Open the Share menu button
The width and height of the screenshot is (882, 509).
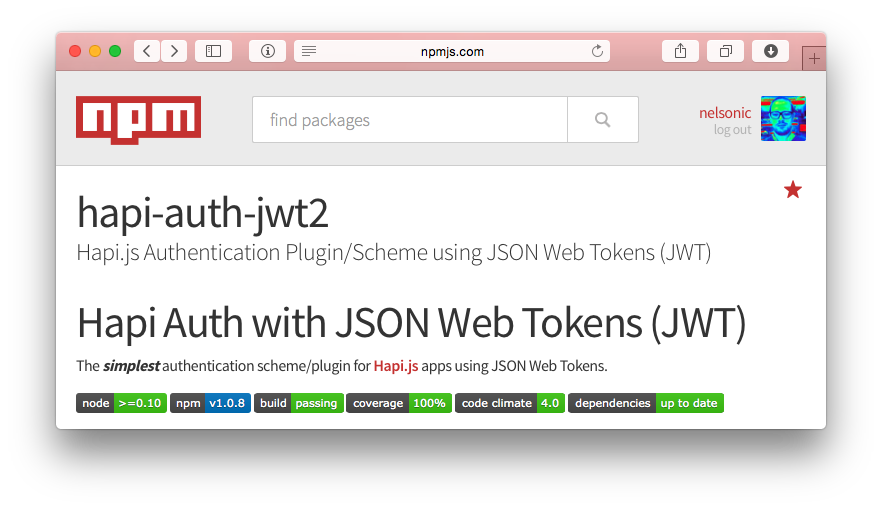[x=681, y=51]
